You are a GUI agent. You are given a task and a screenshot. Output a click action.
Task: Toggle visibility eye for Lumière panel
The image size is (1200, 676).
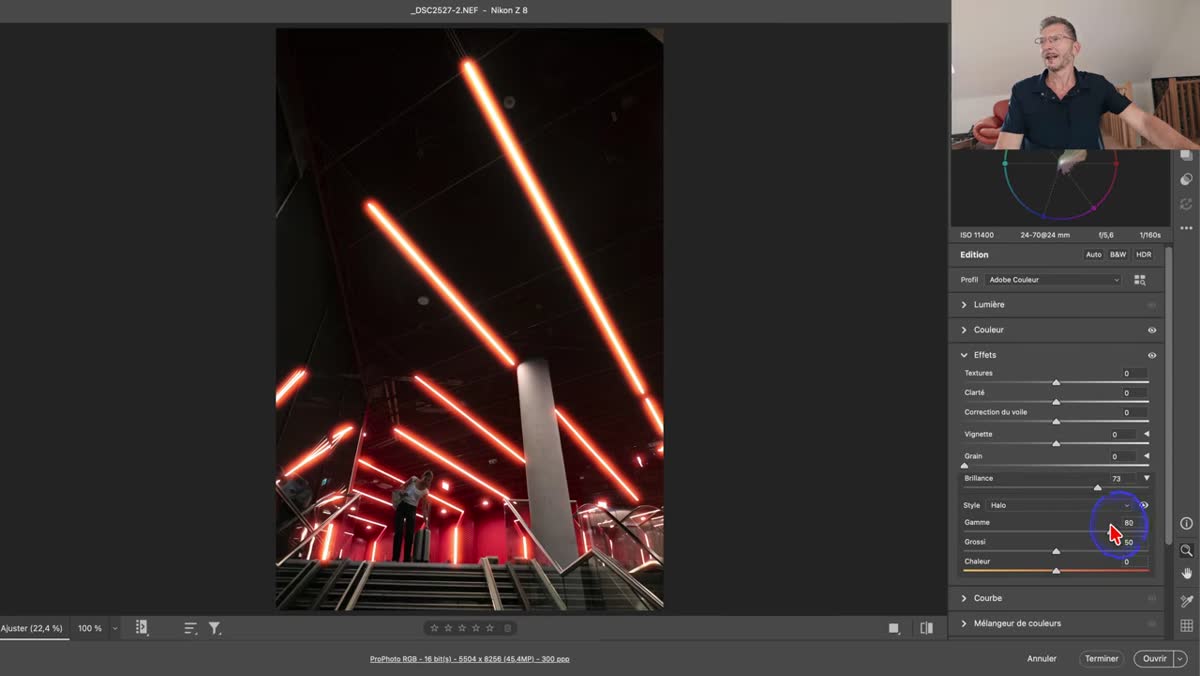(x=1152, y=305)
